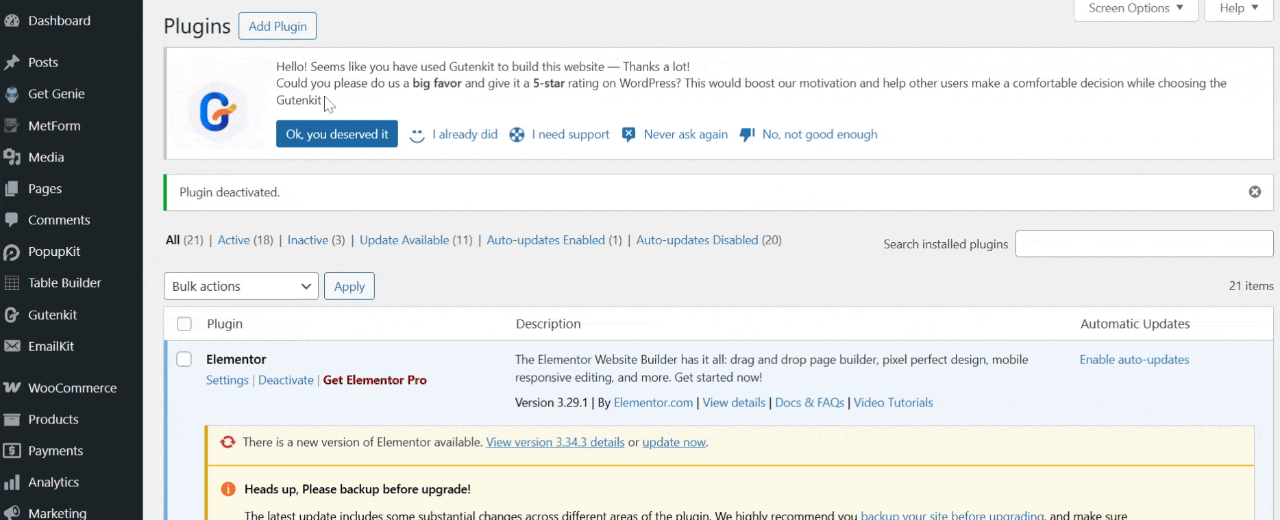Click the I need support link

tap(571, 135)
